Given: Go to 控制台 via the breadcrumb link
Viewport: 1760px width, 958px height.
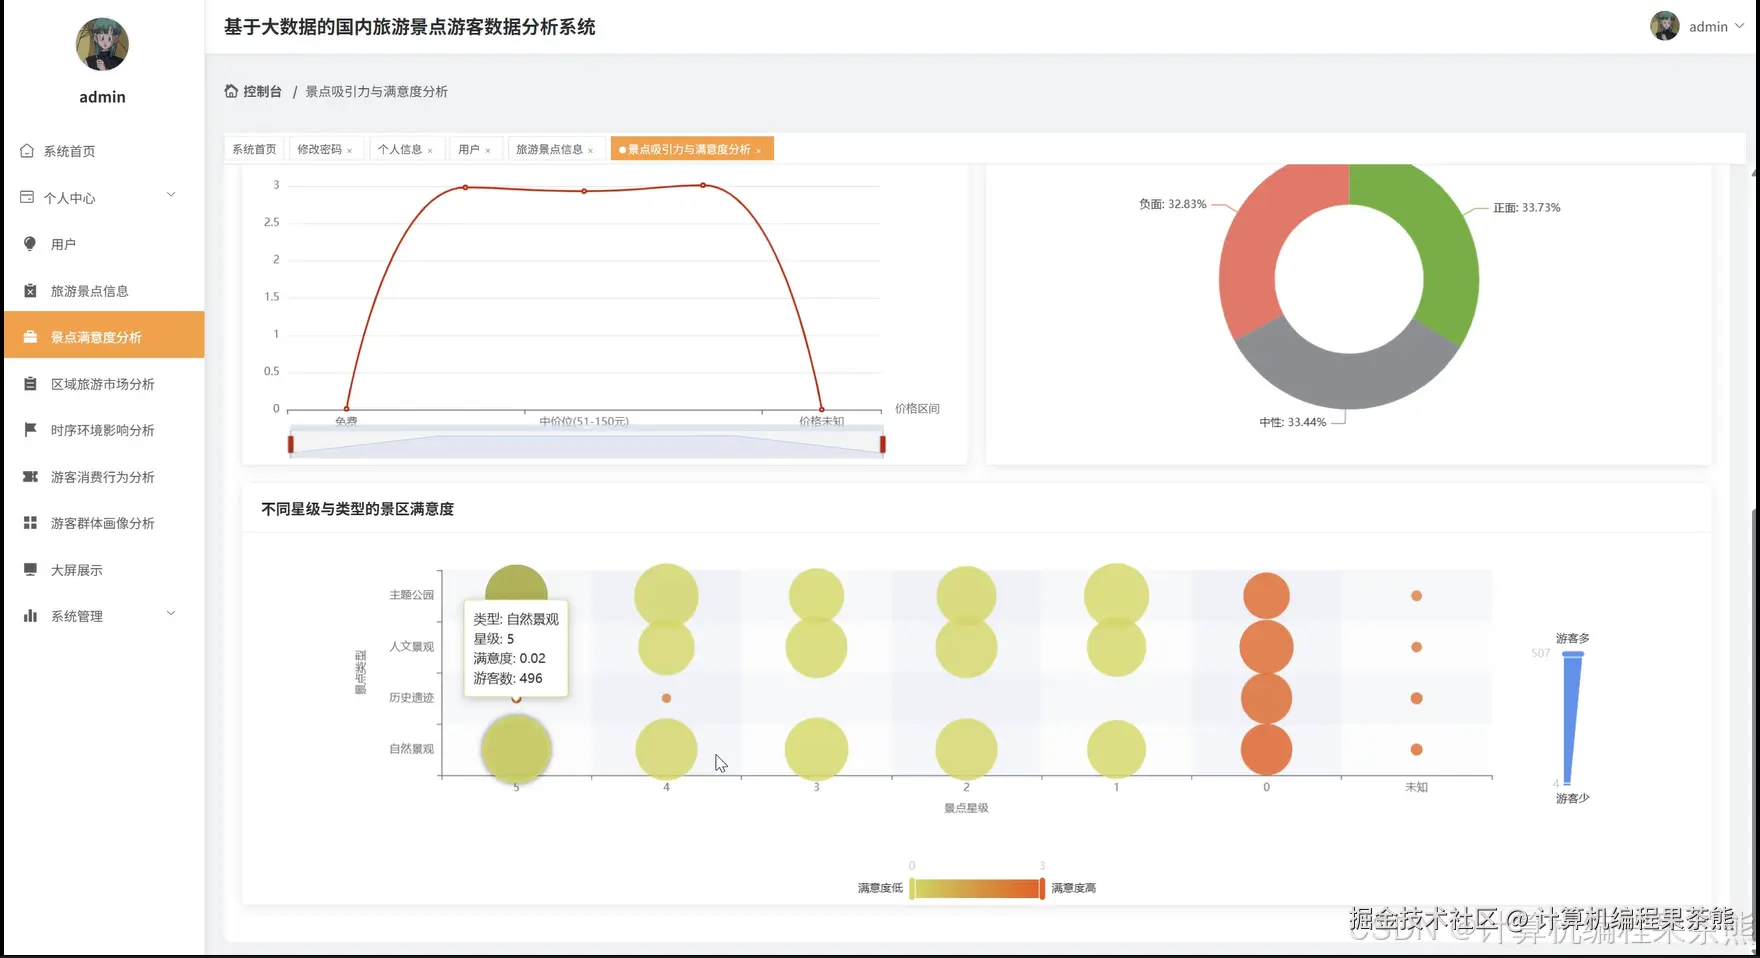Looking at the screenshot, I should (x=262, y=91).
